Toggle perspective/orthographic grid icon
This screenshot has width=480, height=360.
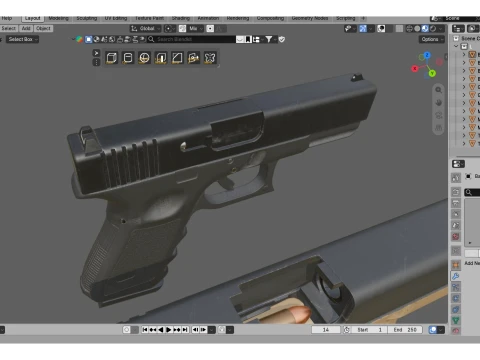(x=439, y=128)
